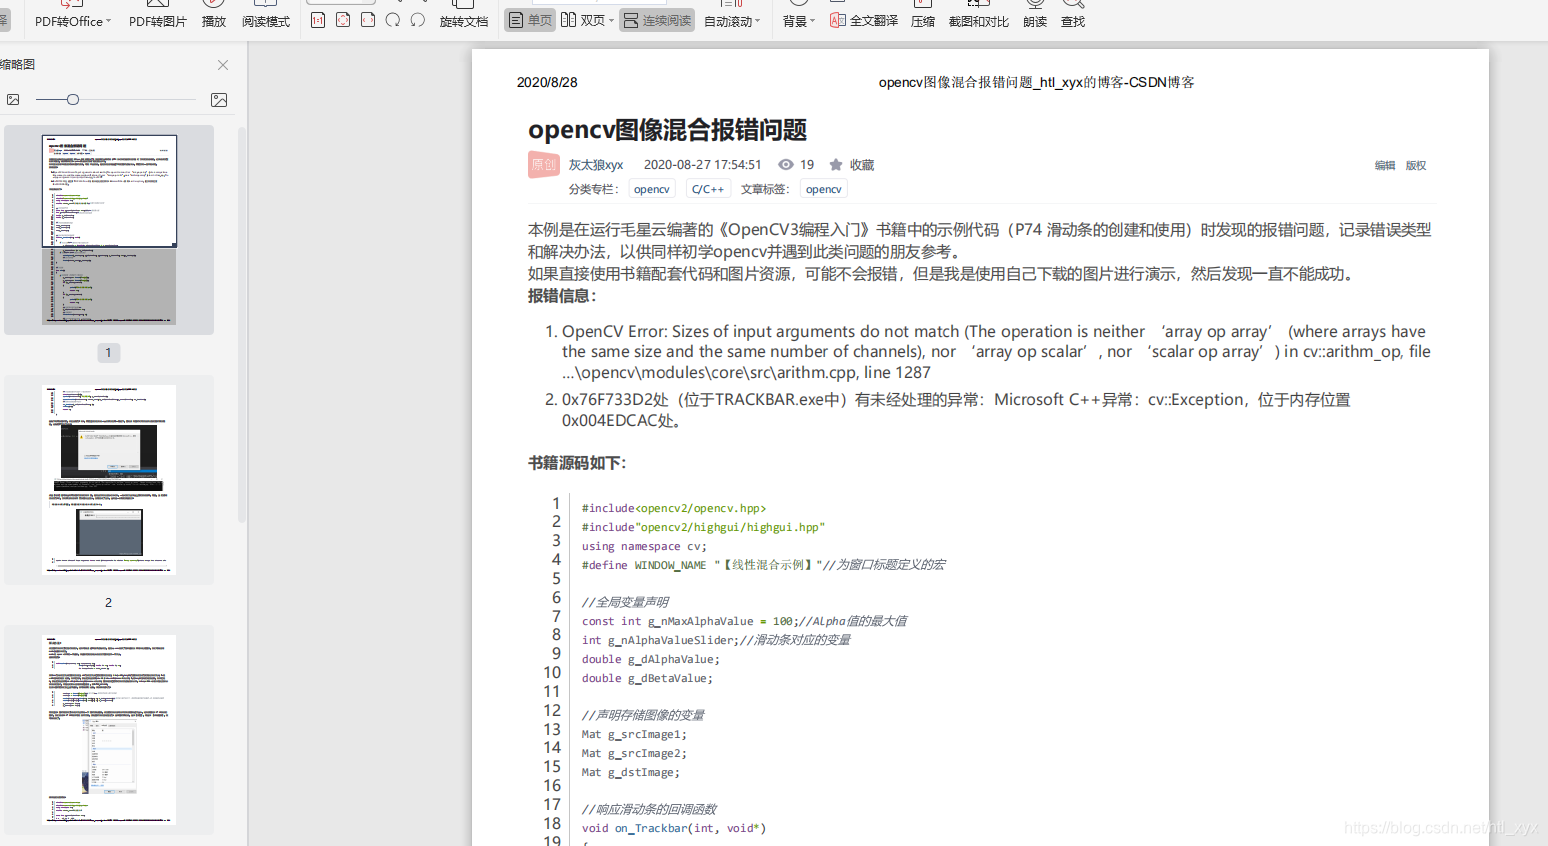Select page 1 thumbnail

(x=109, y=230)
